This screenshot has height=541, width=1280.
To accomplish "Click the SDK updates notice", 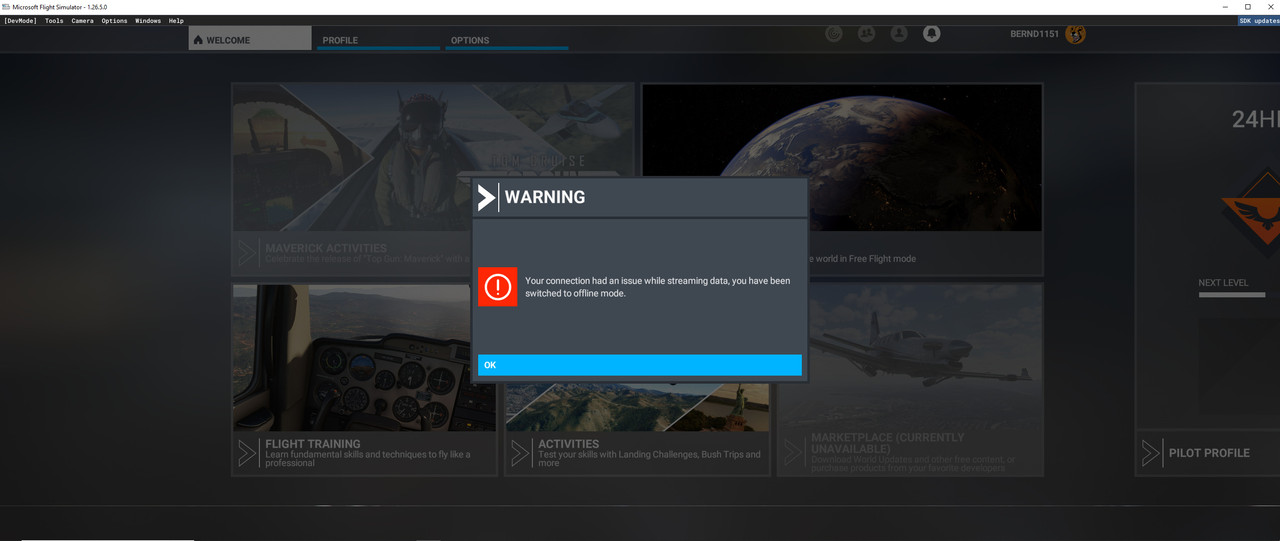I will pyautogui.click(x=1258, y=21).
